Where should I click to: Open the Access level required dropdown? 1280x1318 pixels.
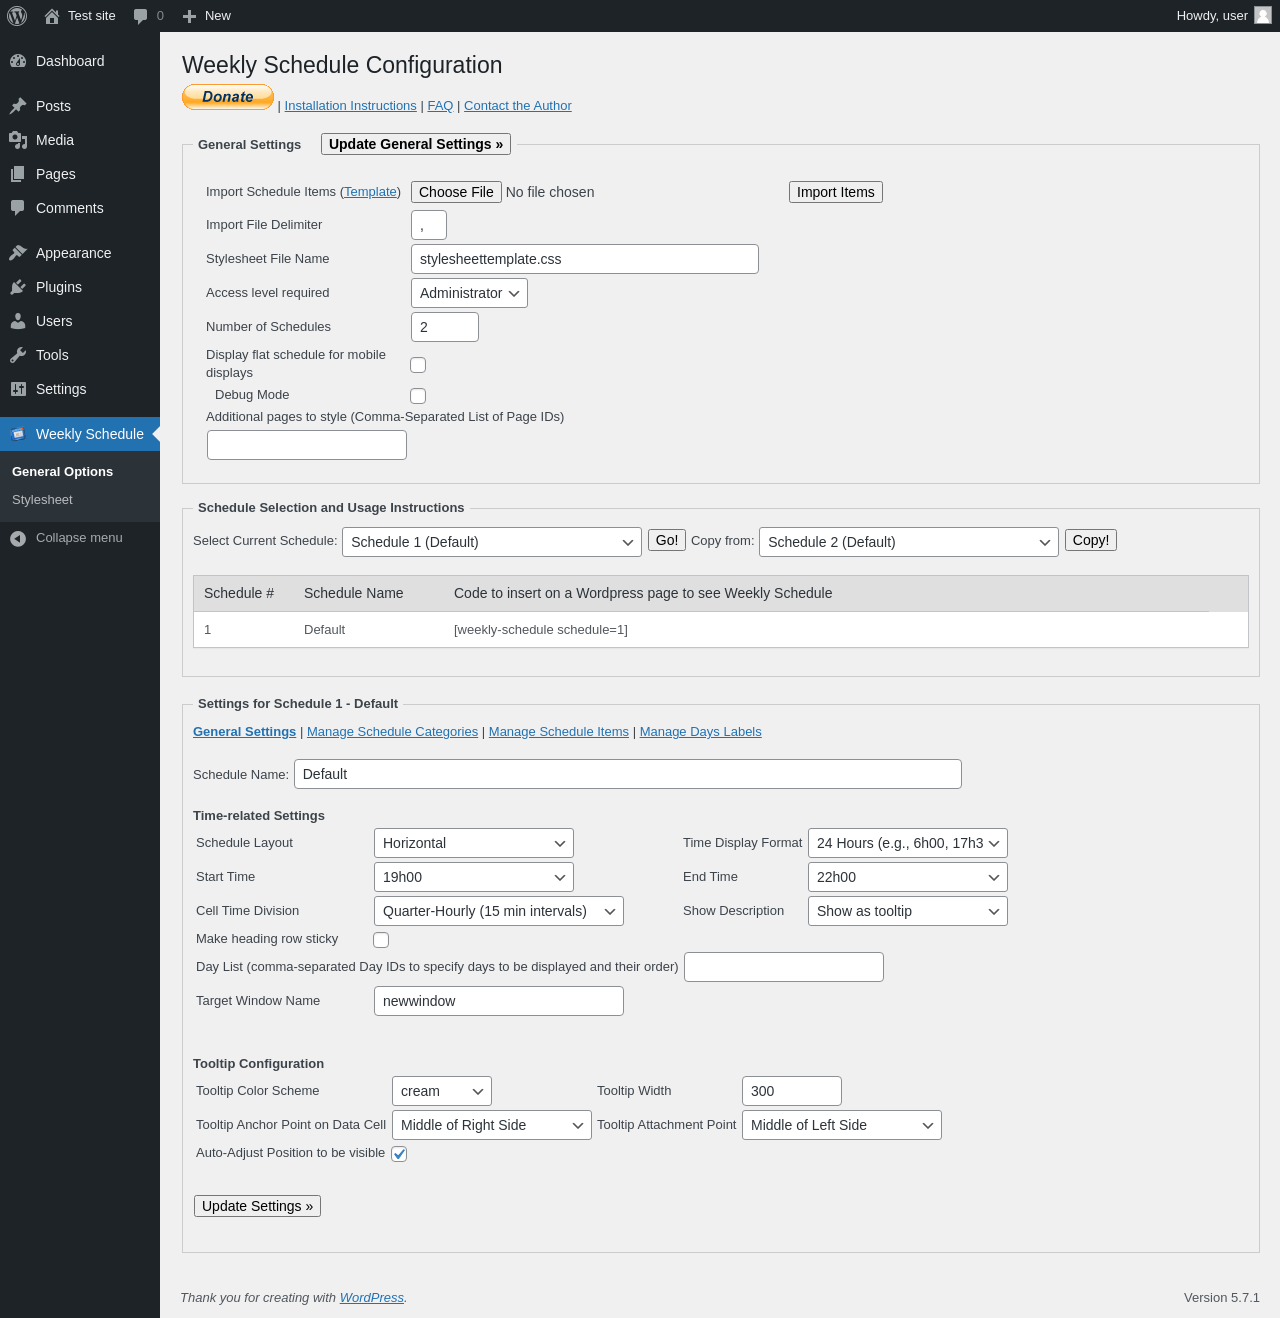click(x=469, y=293)
